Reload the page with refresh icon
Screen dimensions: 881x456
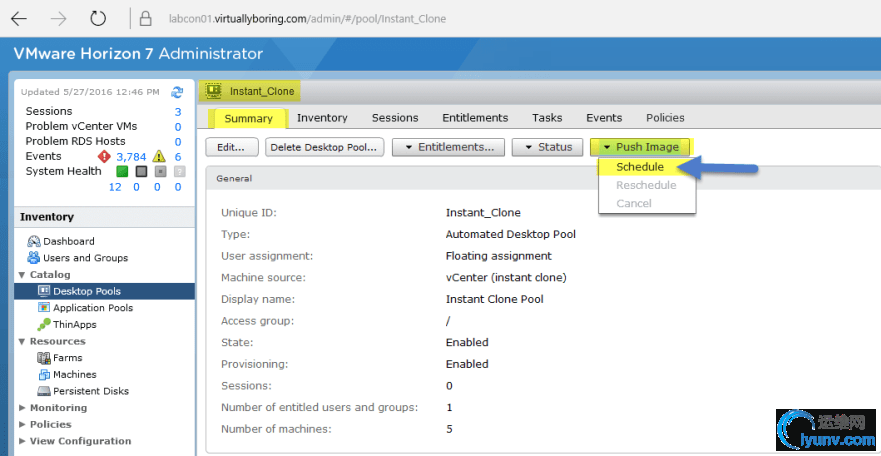[x=98, y=19]
